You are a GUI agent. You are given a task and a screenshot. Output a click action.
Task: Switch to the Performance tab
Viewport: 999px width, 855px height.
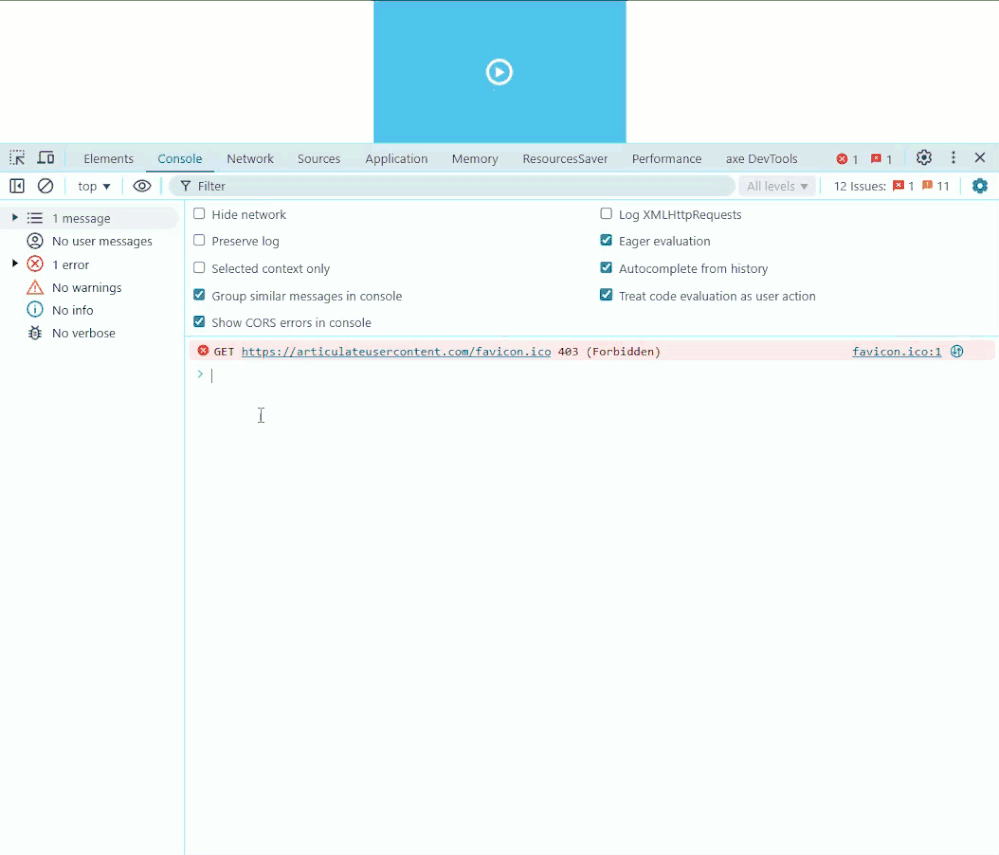point(666,159)
